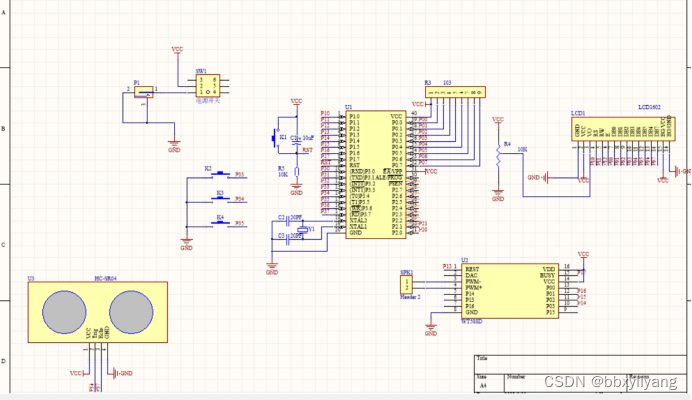Select the C2 20PF capacitor
Viewport: 692px width, 400px height.
tap(287, 221)
